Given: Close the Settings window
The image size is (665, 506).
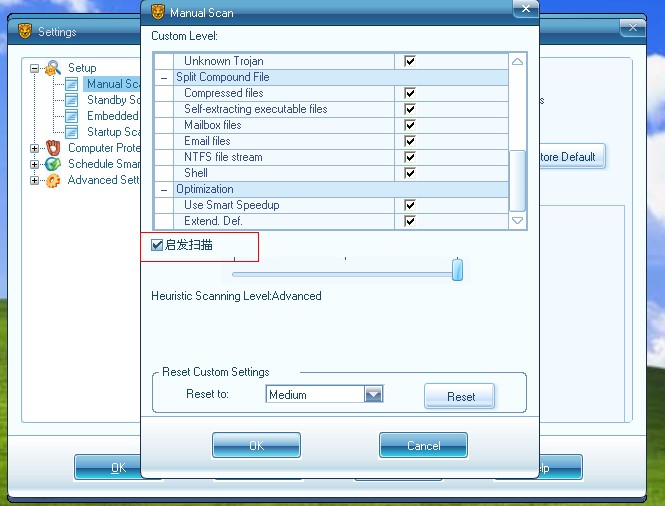Looking at the screenshot, I should pos(632,28).
